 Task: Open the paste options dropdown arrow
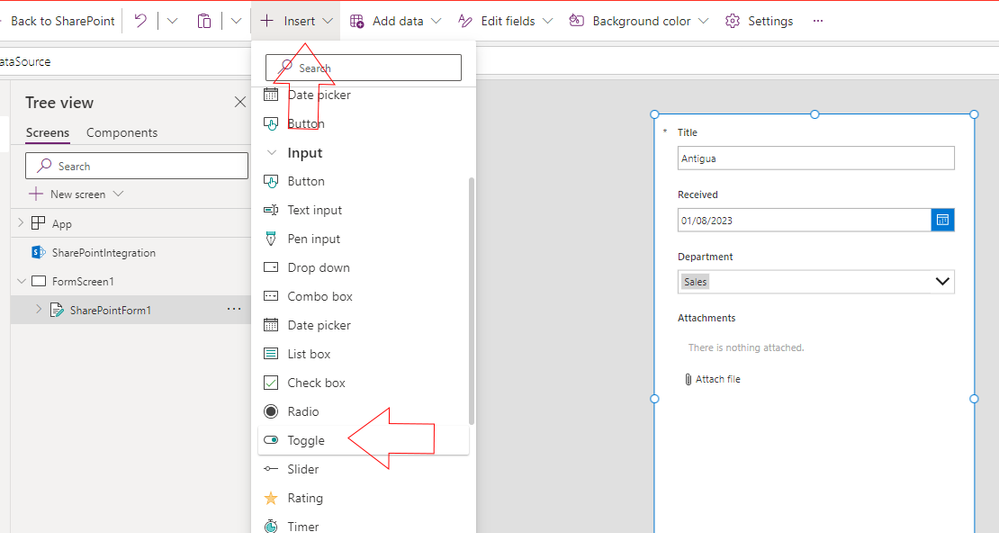point(236,21)
